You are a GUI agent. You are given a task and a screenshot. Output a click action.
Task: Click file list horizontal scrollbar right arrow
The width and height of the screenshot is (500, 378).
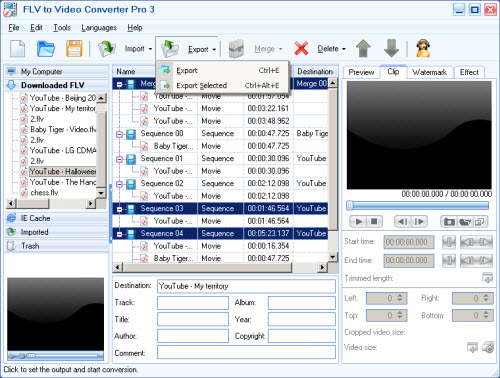click(x=90, y=203)
